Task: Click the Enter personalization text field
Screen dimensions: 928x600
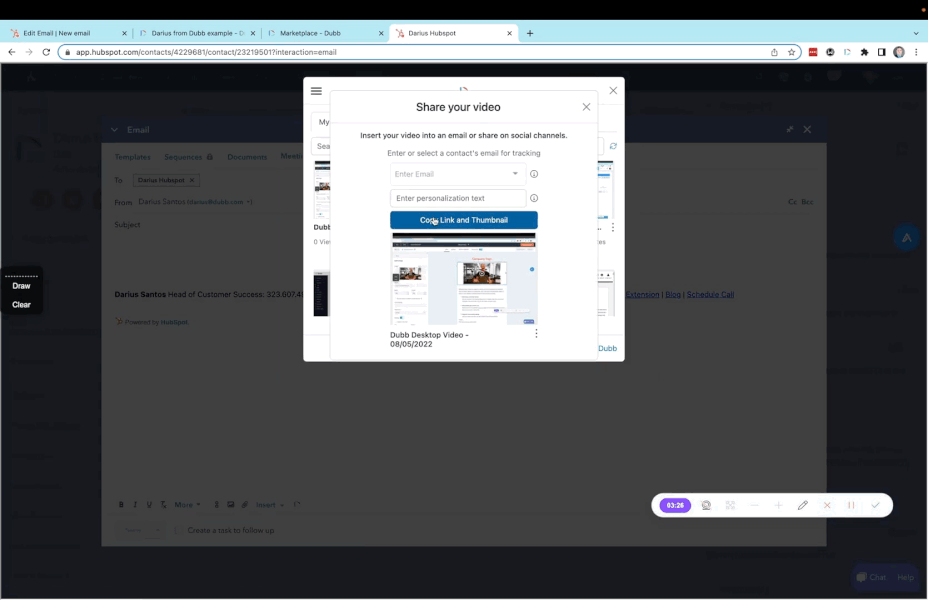Action: click(x=457, y=198)
